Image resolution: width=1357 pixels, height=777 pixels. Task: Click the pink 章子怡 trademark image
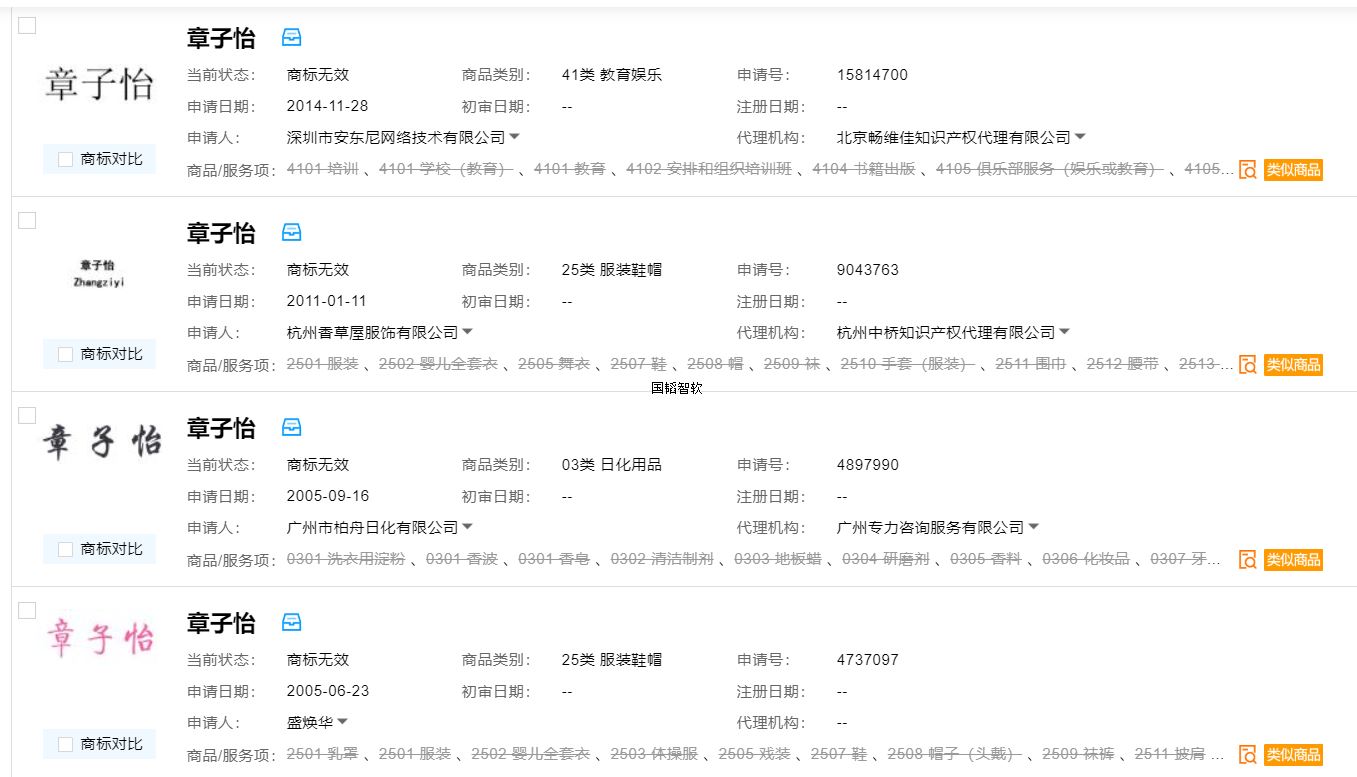(101, 638)
